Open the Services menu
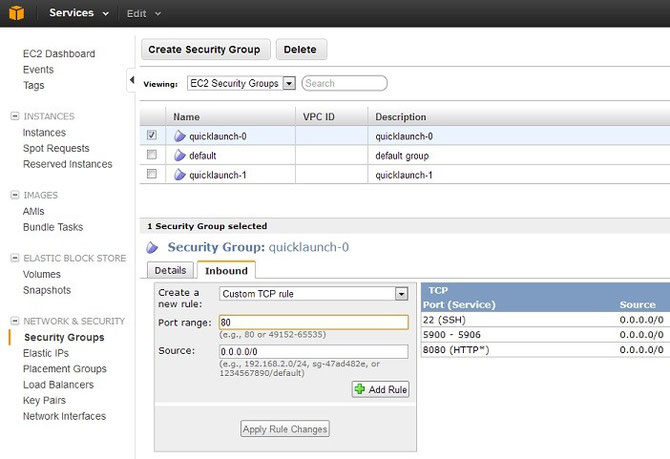The image size is (670, 459). pos(79,13)
